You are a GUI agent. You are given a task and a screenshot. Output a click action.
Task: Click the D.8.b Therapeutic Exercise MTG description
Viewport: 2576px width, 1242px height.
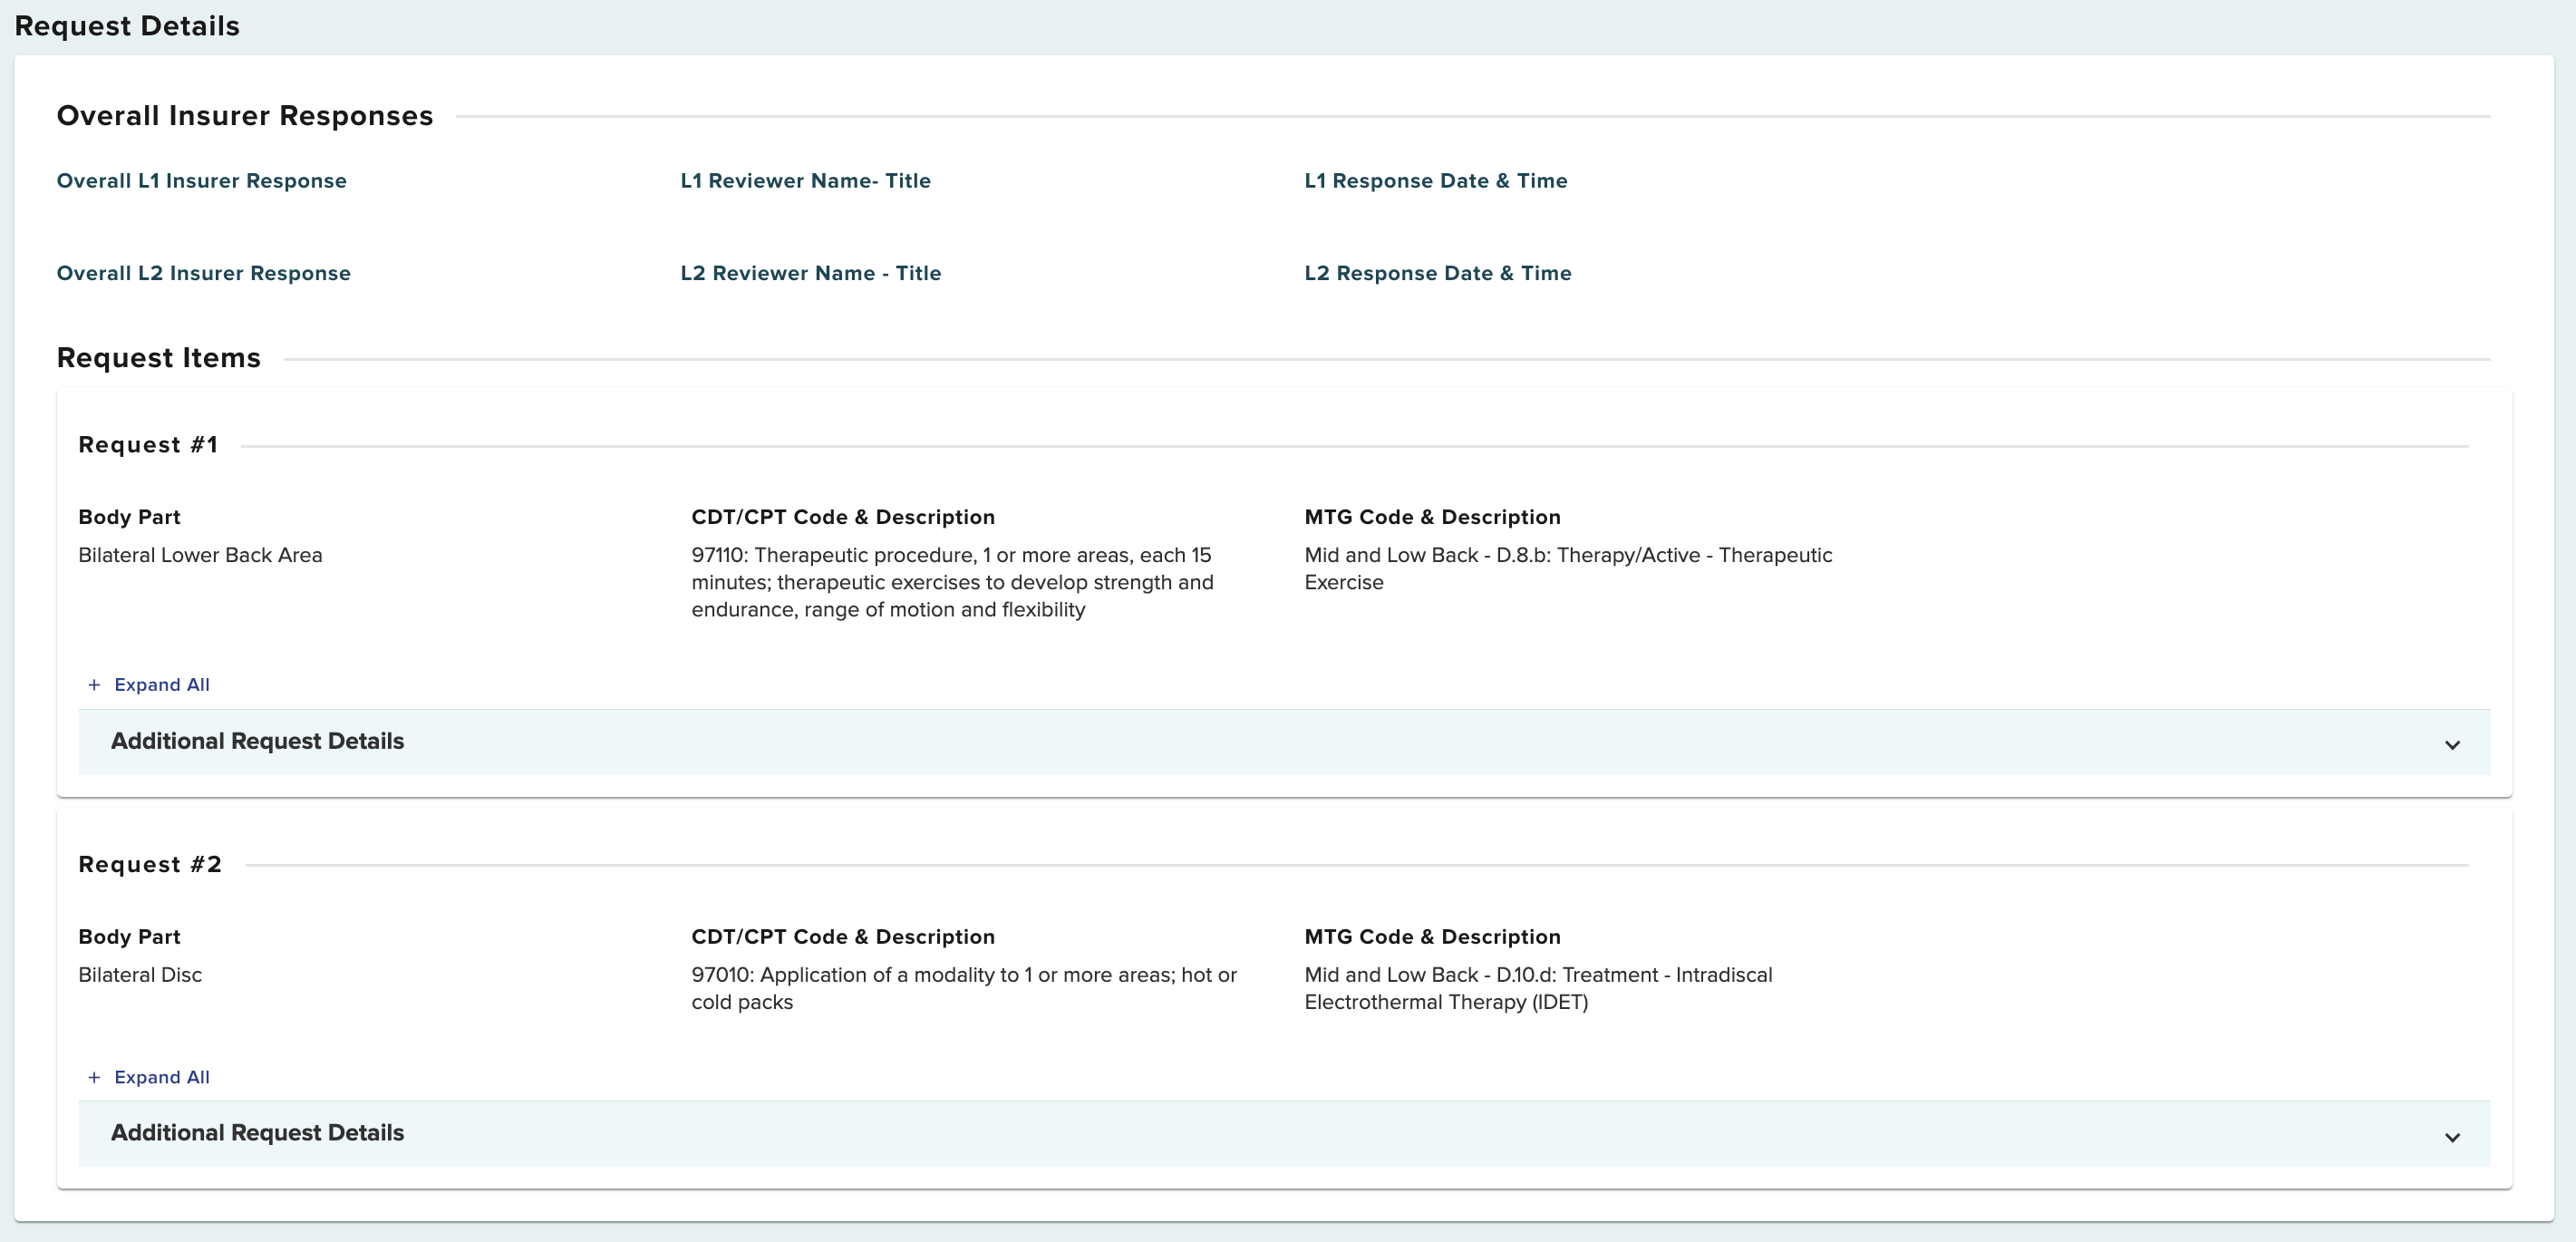(1567, 568)
